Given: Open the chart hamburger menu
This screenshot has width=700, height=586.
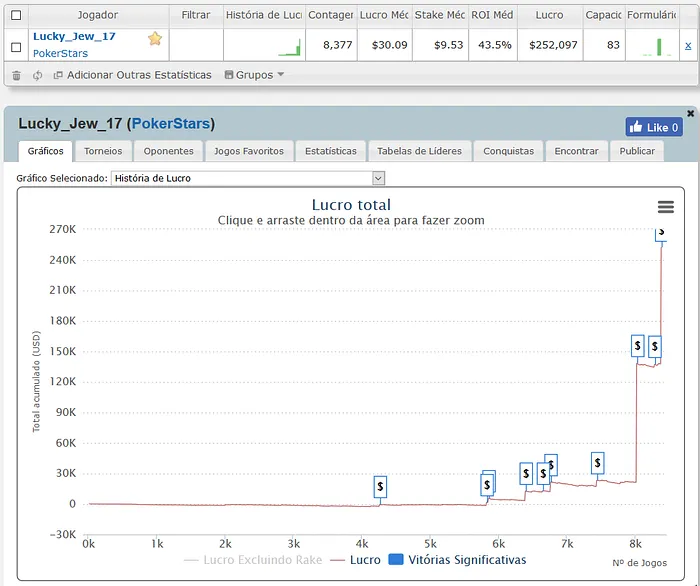Looking at the screenshot, I should point(665,206).
